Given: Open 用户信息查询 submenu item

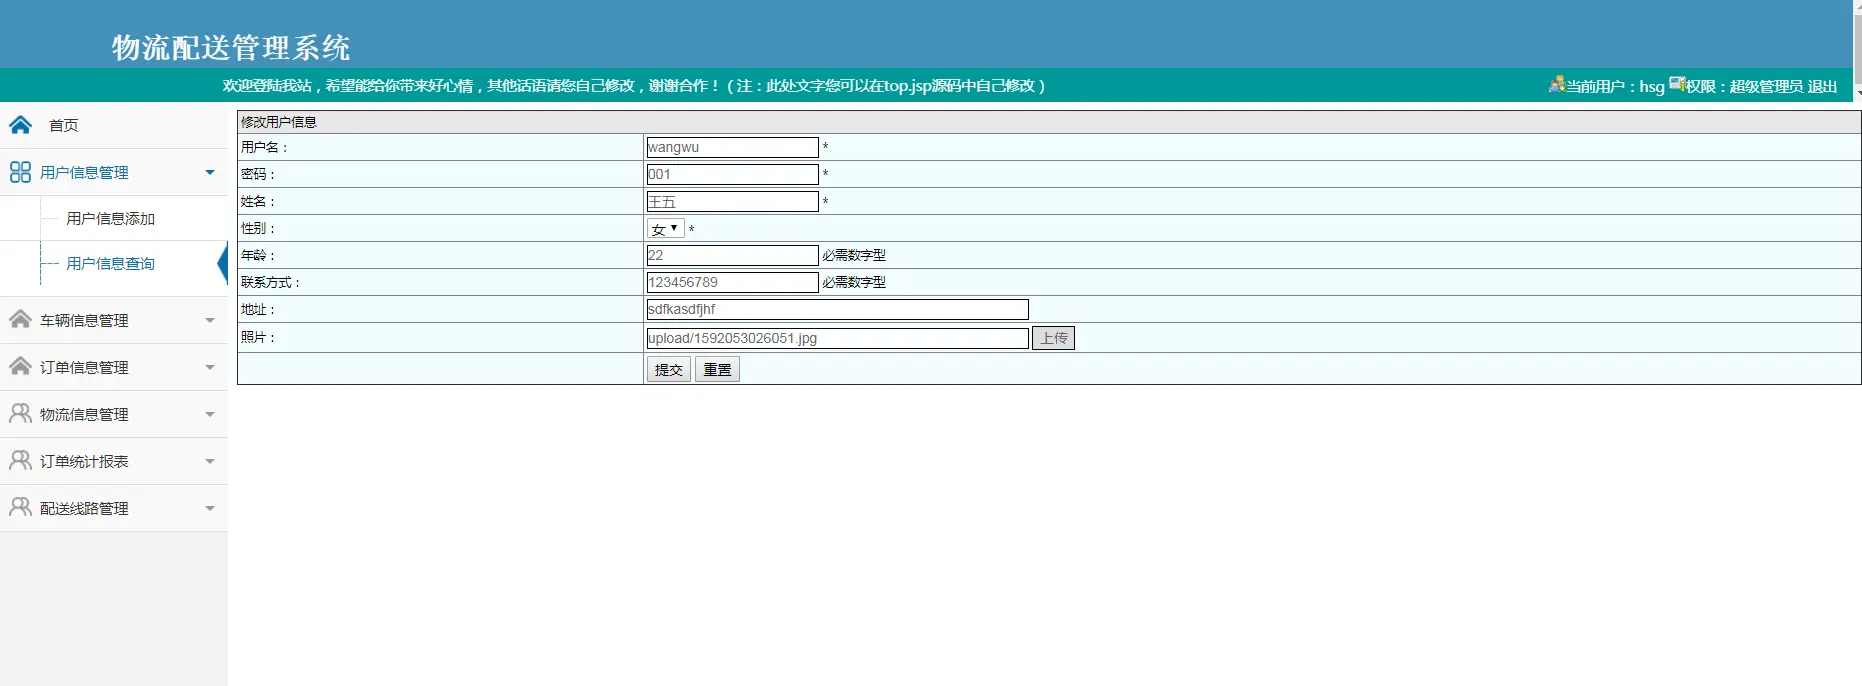Looking at the screenshot, I should pyautogui.click(x=110, y=263).
